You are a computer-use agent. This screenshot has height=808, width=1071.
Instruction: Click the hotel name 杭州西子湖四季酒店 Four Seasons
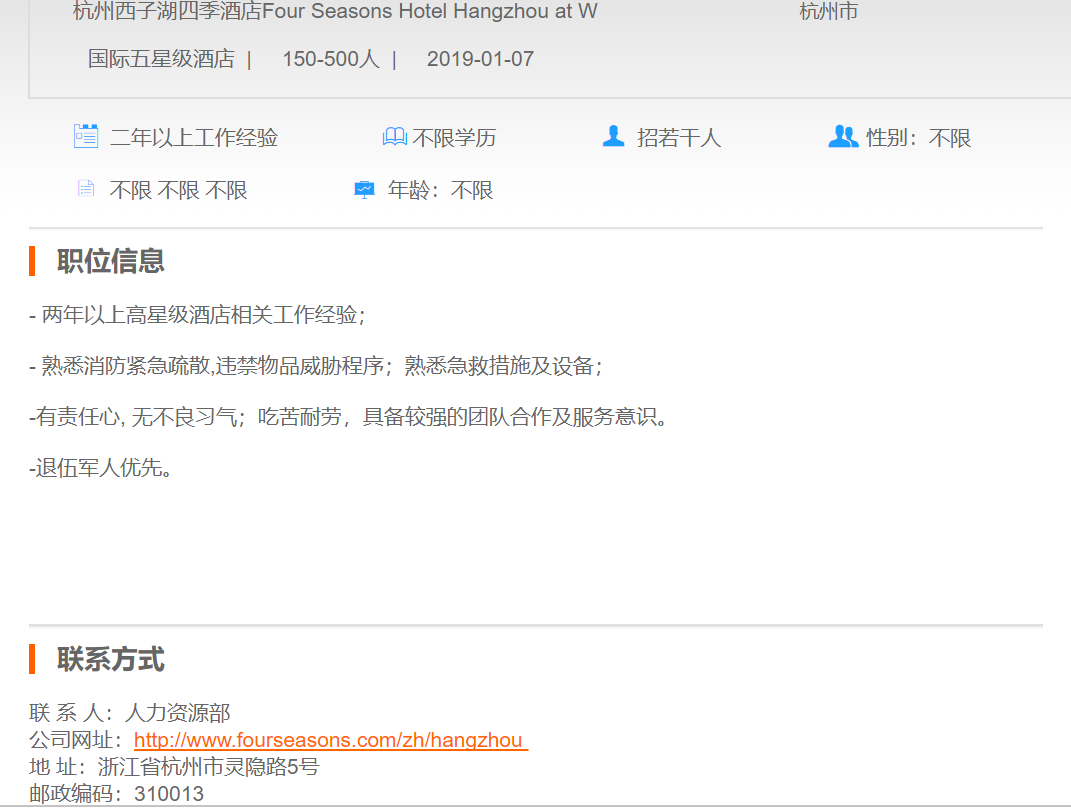tap(335, 12)
